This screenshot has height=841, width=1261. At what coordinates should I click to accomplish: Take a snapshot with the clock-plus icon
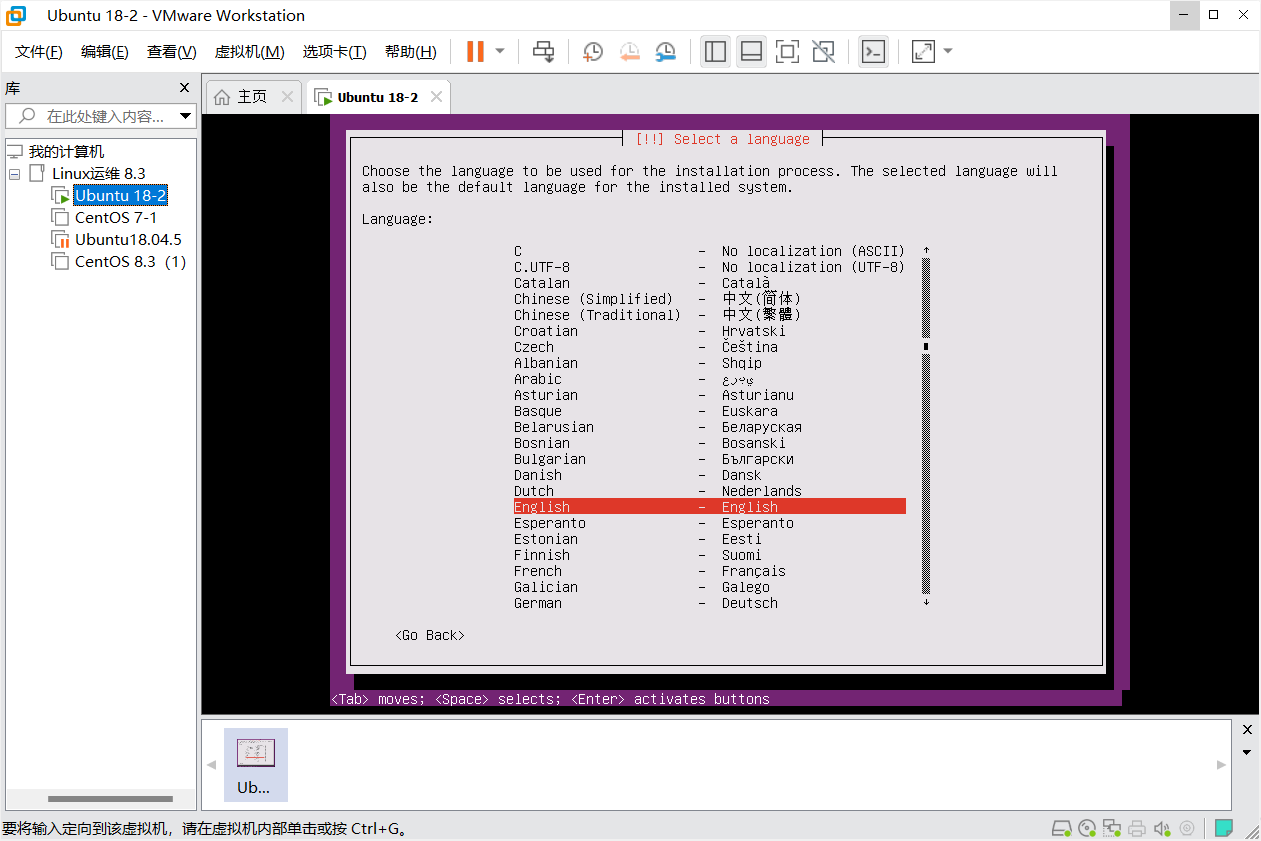pos(593,52)
